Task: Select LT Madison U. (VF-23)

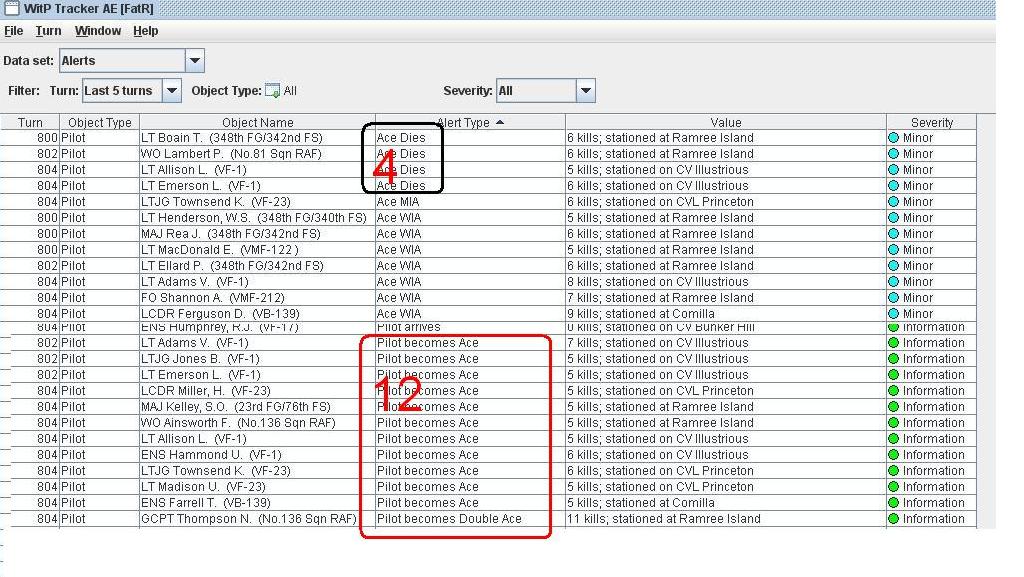Action: click(203, 487)
